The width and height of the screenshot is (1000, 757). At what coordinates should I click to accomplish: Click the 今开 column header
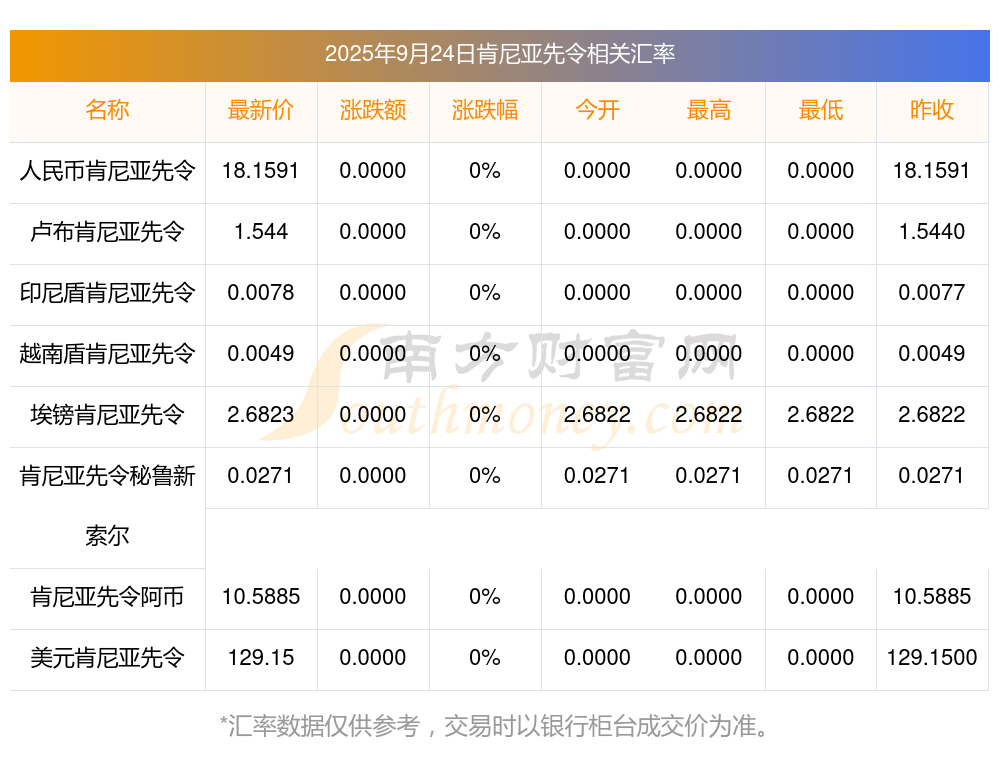point(597,110)
